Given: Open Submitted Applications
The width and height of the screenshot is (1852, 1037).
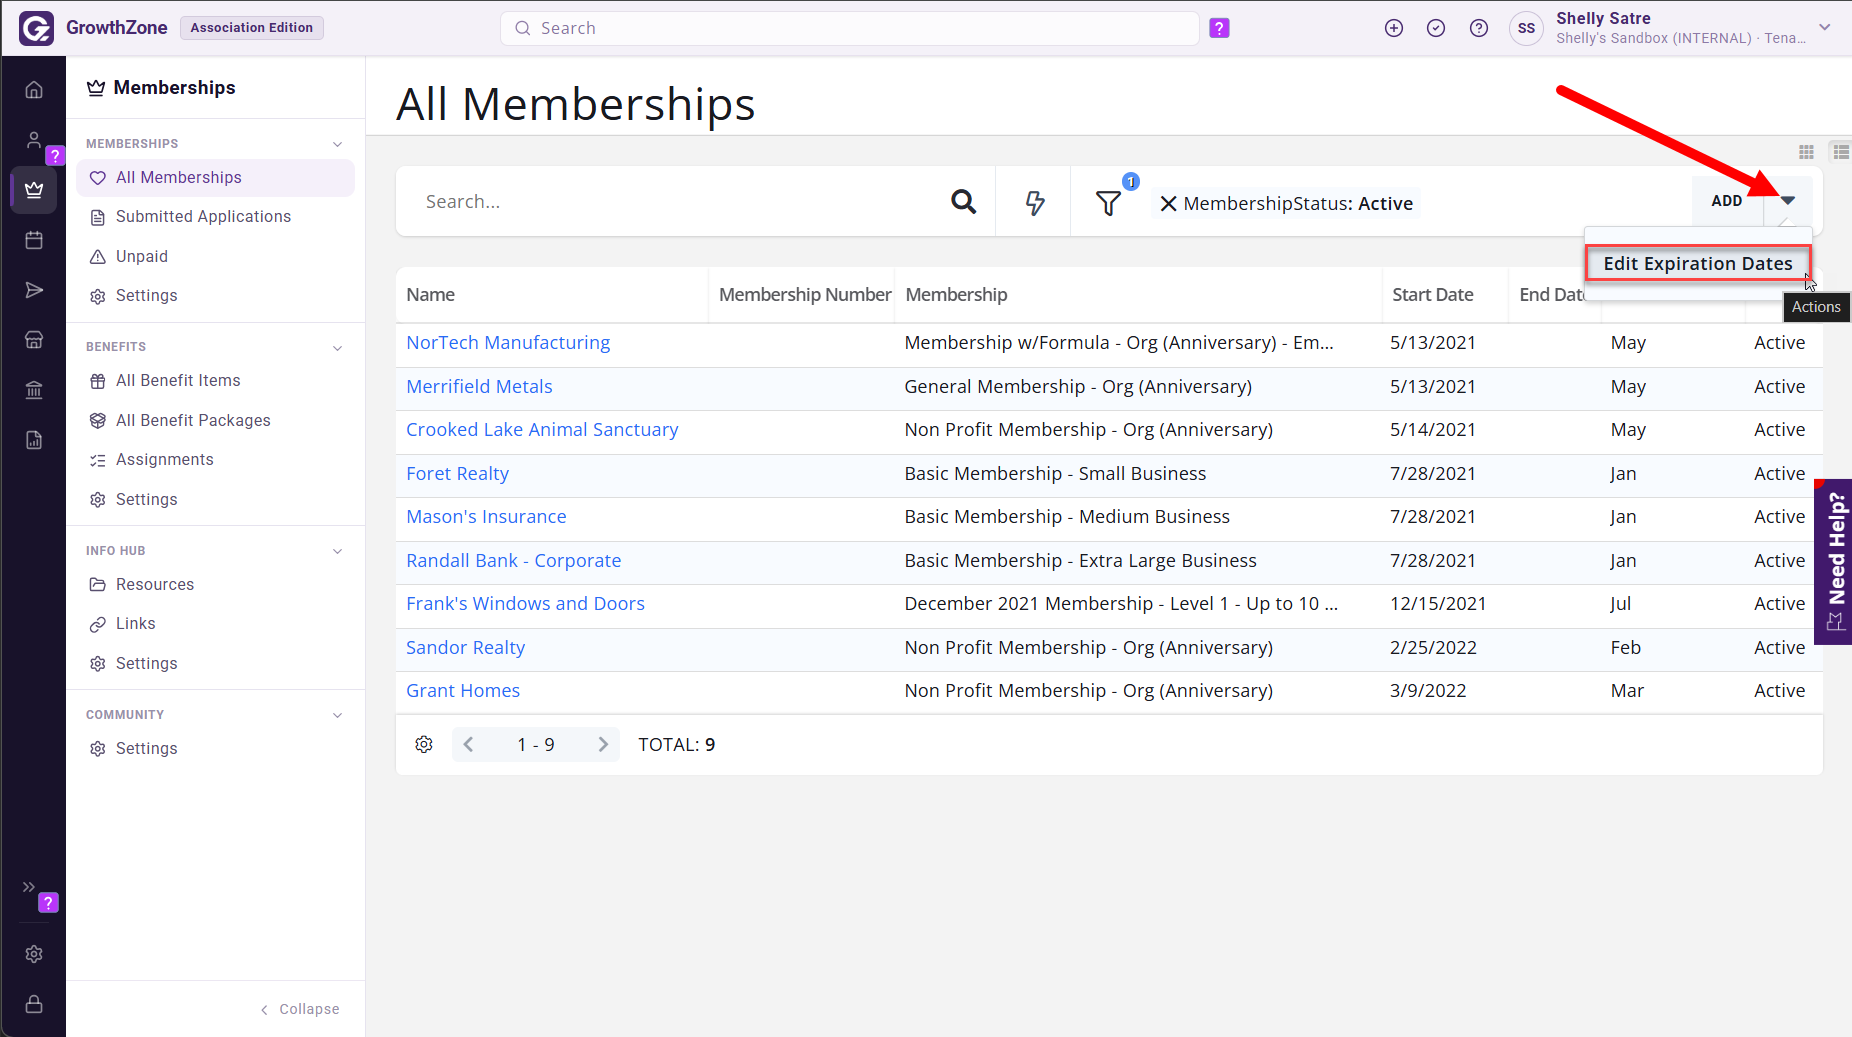Looking at the screenshot, I should click(203, 217).
